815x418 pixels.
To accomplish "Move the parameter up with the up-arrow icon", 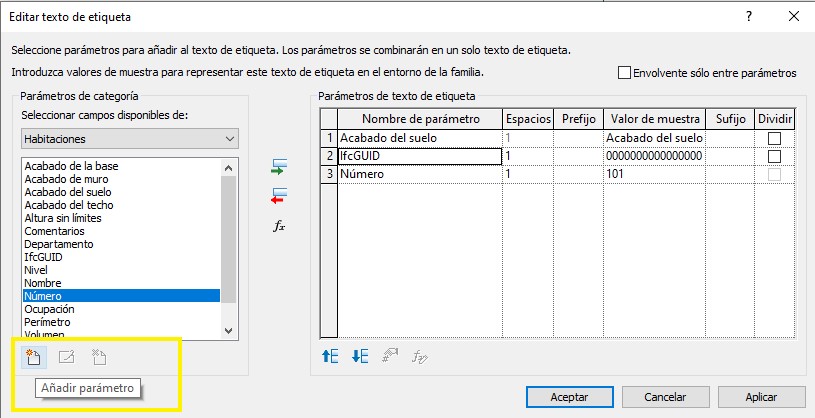I will [x=330, y=355].
